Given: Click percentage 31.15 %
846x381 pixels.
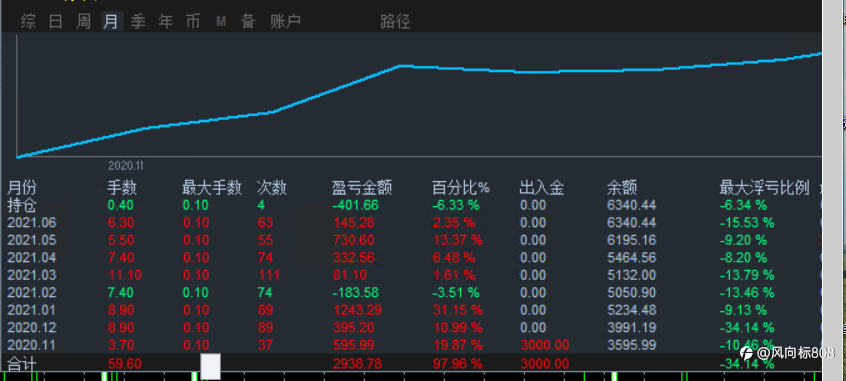Looking at the screenshot, I should pos(458,310).
